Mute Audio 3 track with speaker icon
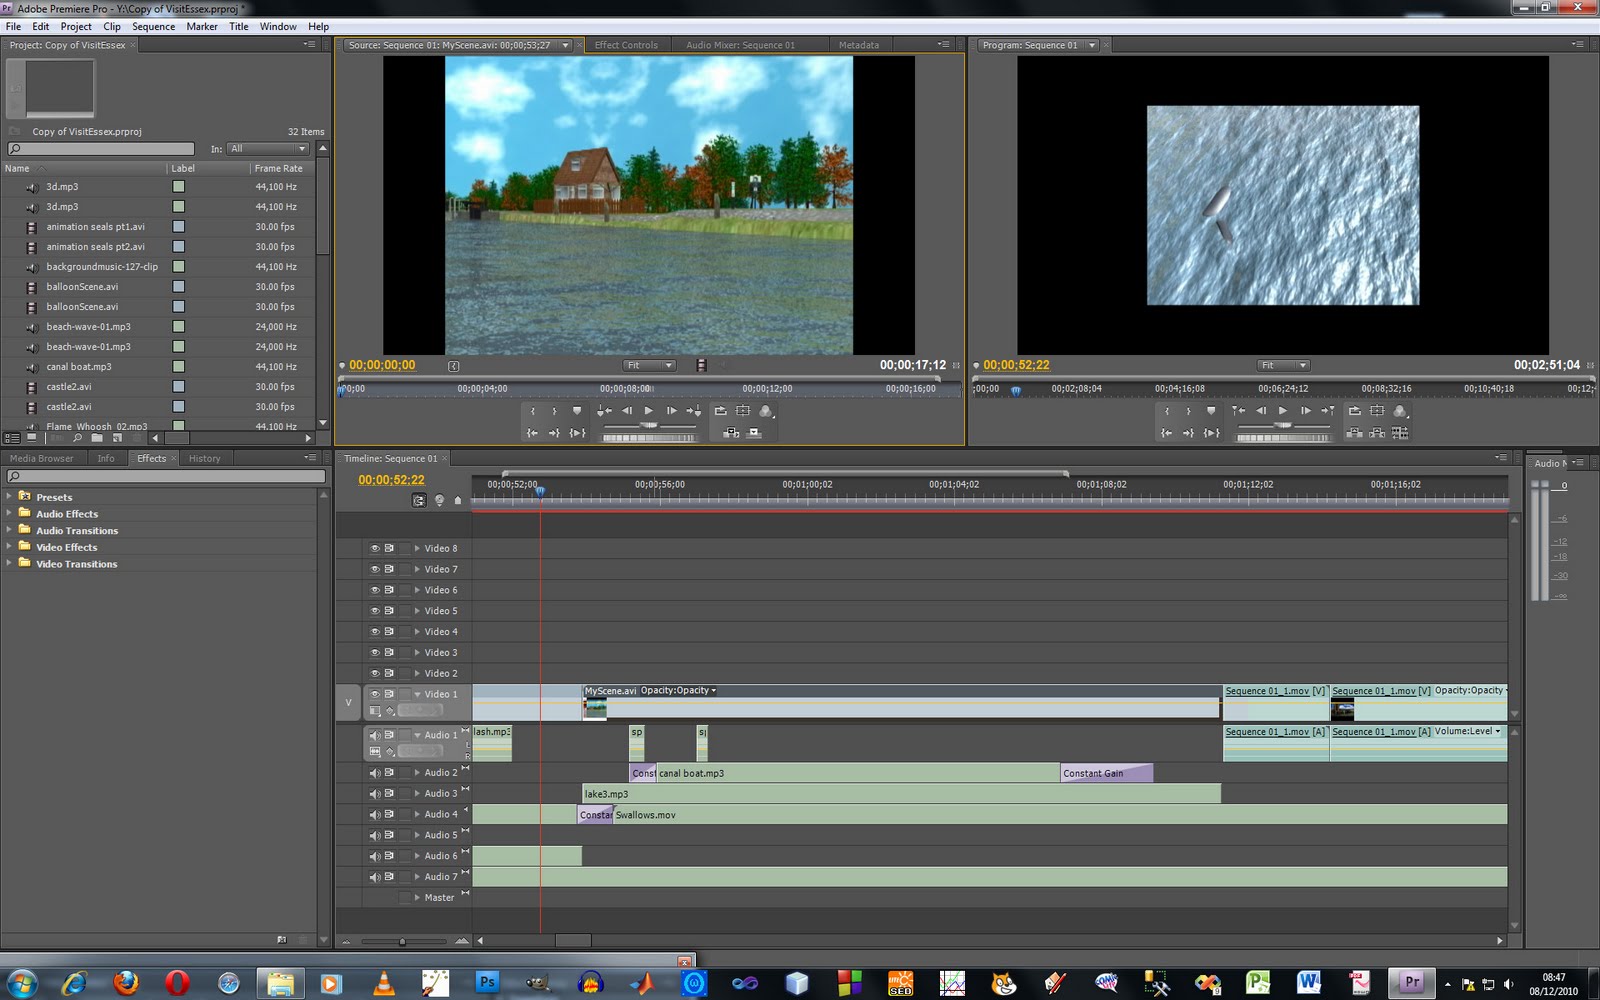The height and width of the screenshot is (1000, 1600). pyautogui.click(x=375, y=794)
